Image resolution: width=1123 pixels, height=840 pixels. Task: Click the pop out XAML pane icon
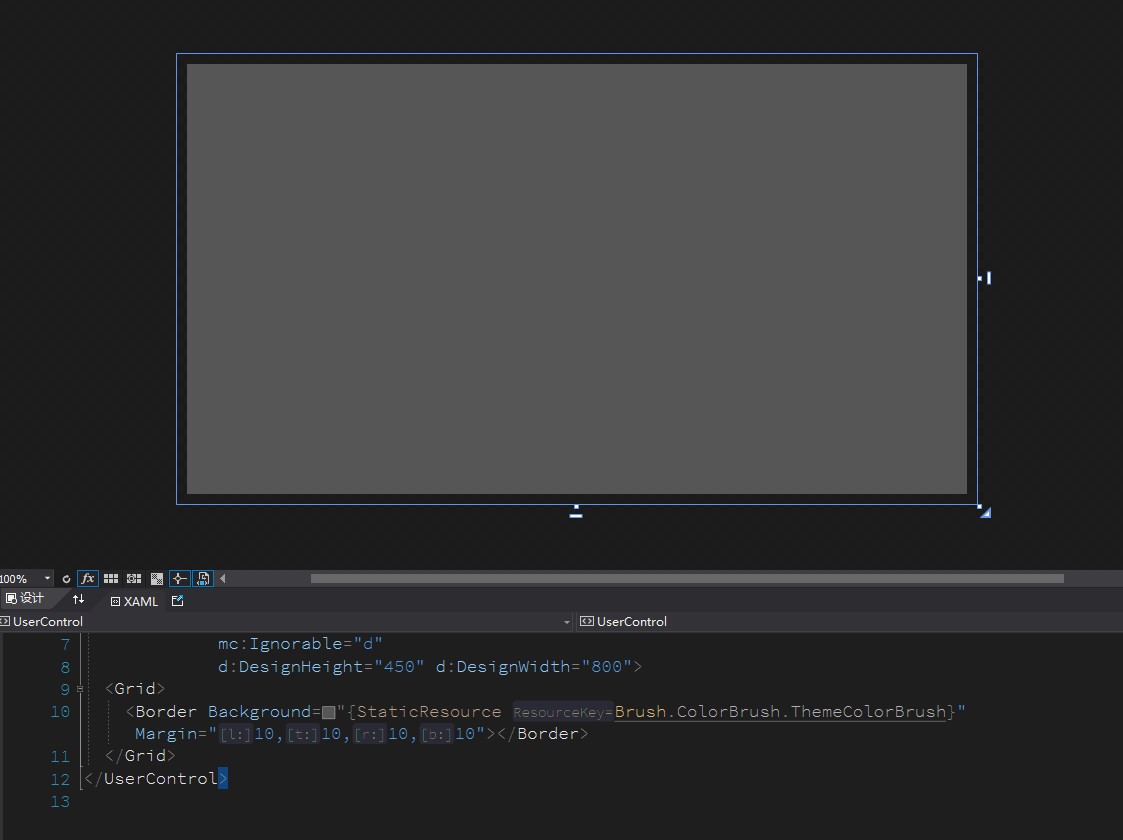pos(178,601)
